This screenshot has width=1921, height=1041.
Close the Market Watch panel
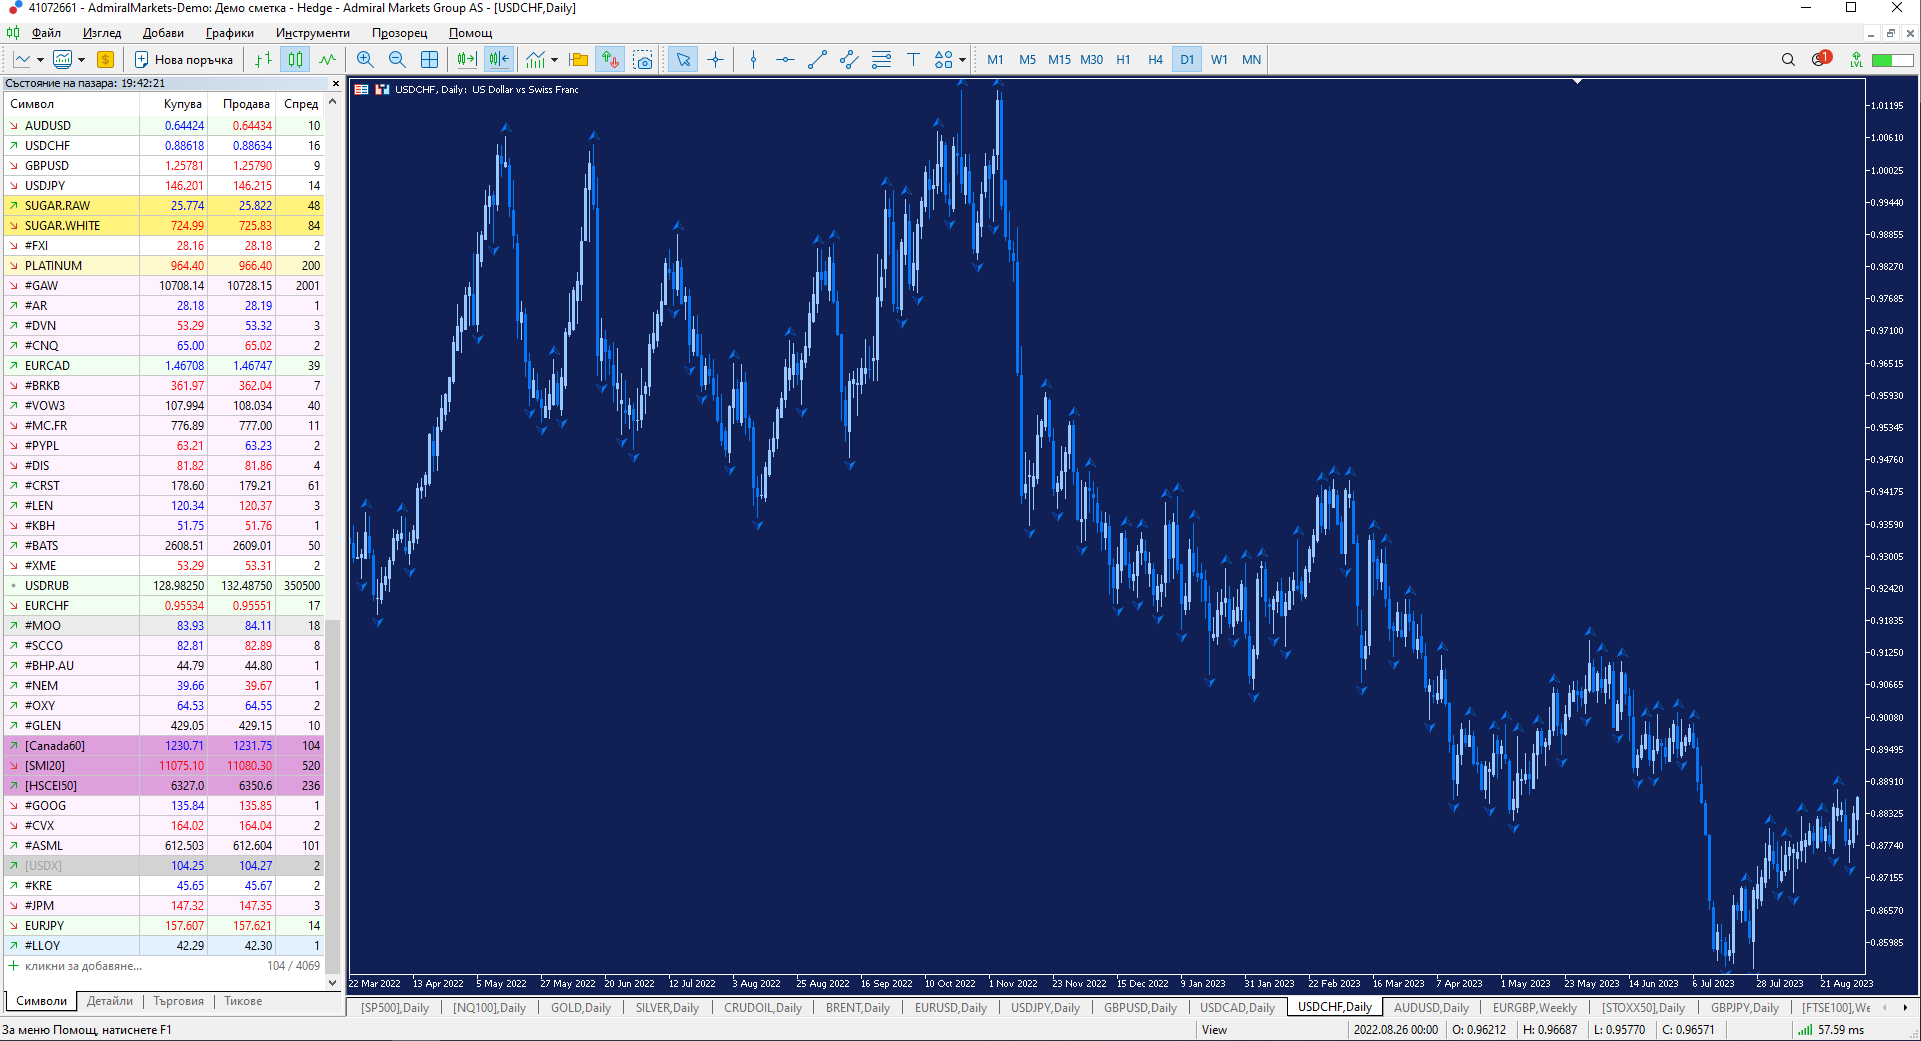click(336, 84)
